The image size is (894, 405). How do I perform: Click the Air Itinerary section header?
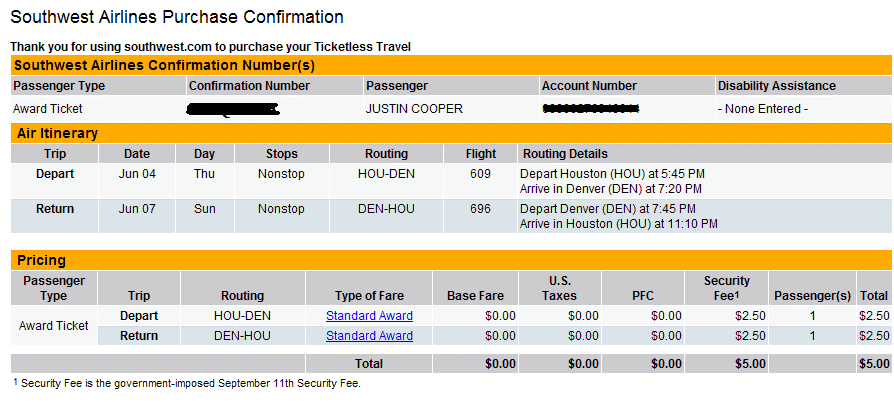pos(451,133)
